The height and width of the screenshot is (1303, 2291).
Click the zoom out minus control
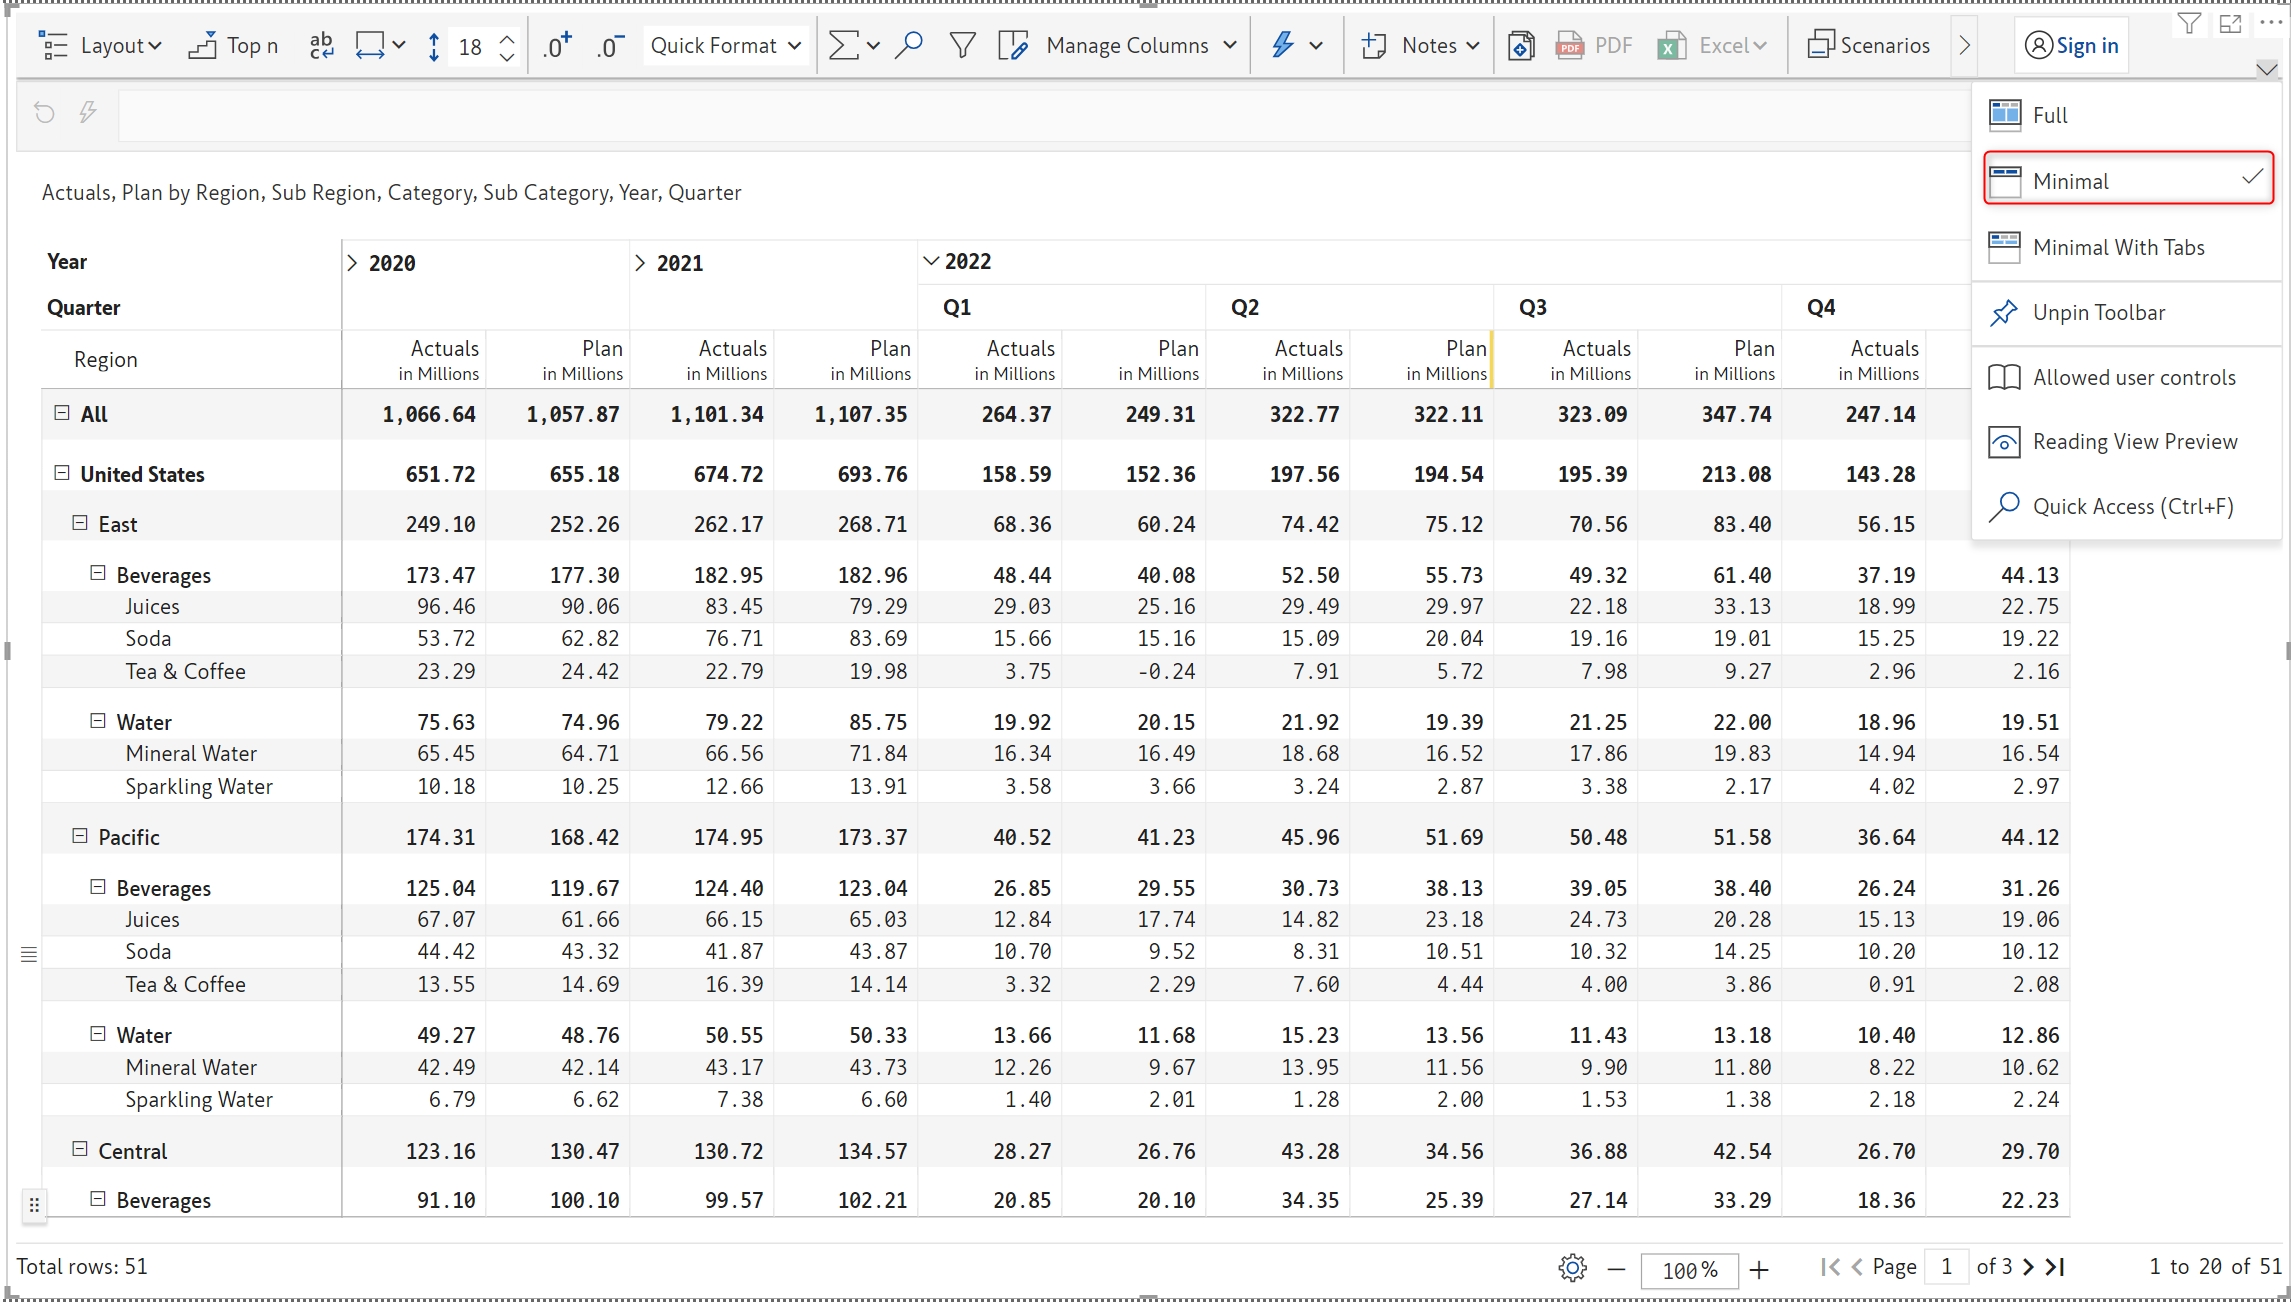click(1616, 1269)
